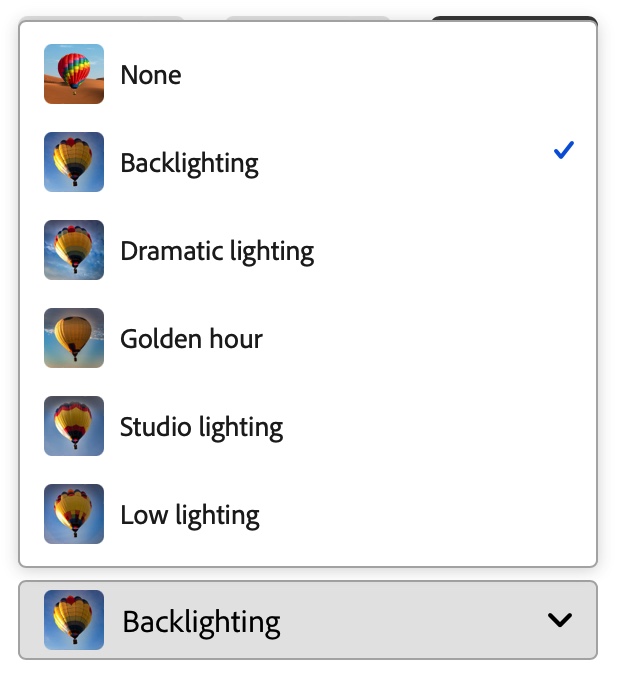The height and width of the screenshot is (688, 618).
Task: Open the Backlighting dropdown field
Action: coord(308,620)
